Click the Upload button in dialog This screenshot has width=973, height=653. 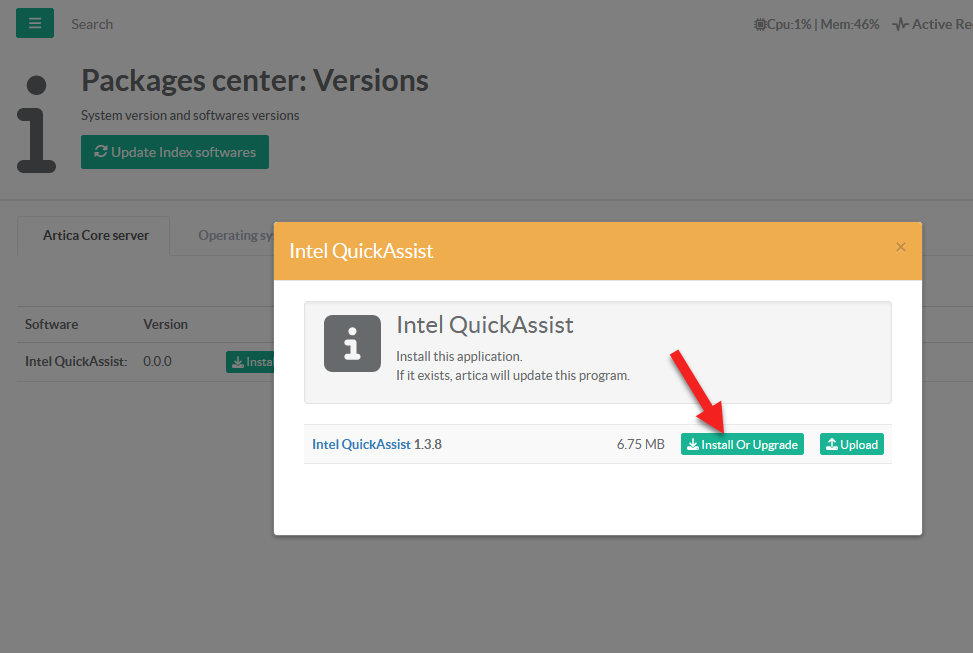tap(852, 444)
